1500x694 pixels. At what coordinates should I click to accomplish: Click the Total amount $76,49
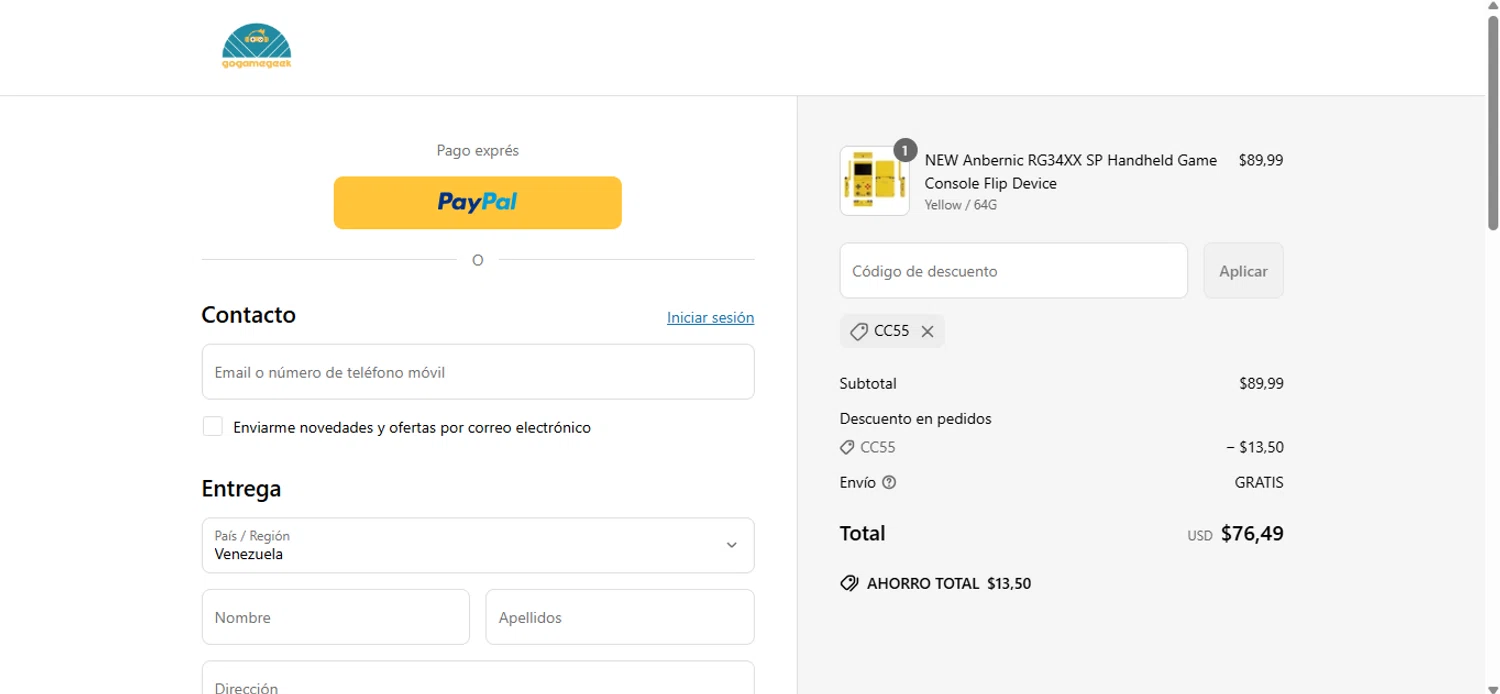coord(1252,534)
